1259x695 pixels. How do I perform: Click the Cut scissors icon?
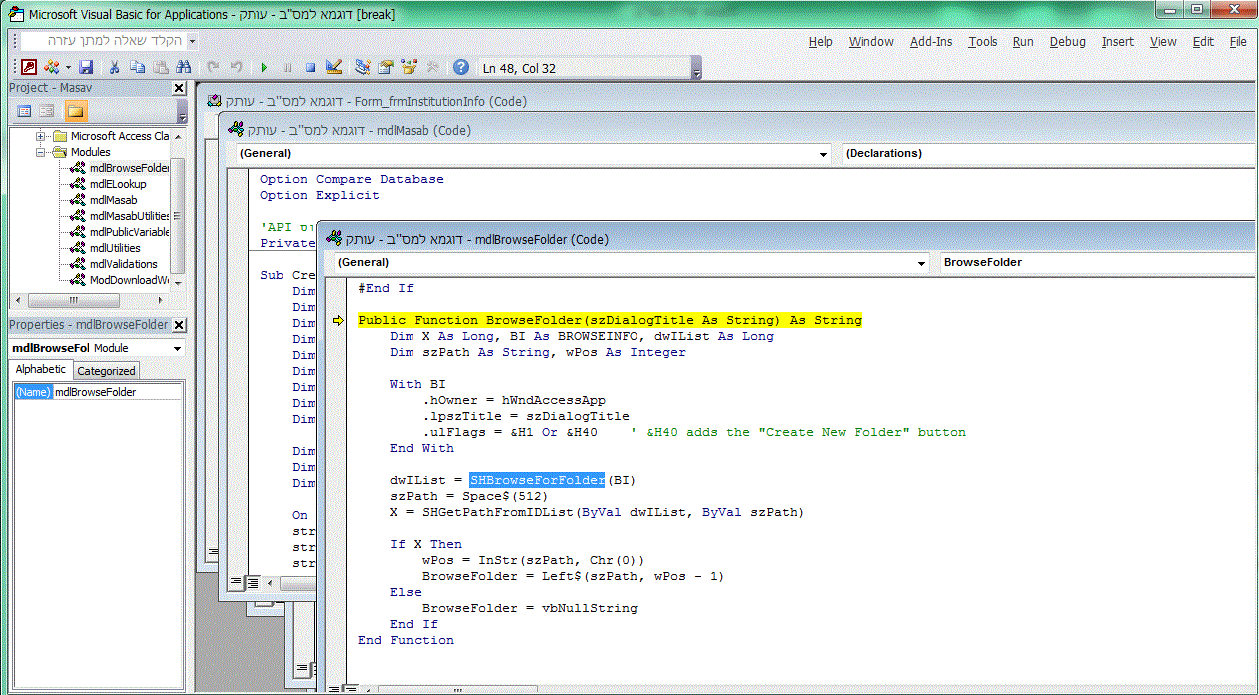(x=114, y=67)
